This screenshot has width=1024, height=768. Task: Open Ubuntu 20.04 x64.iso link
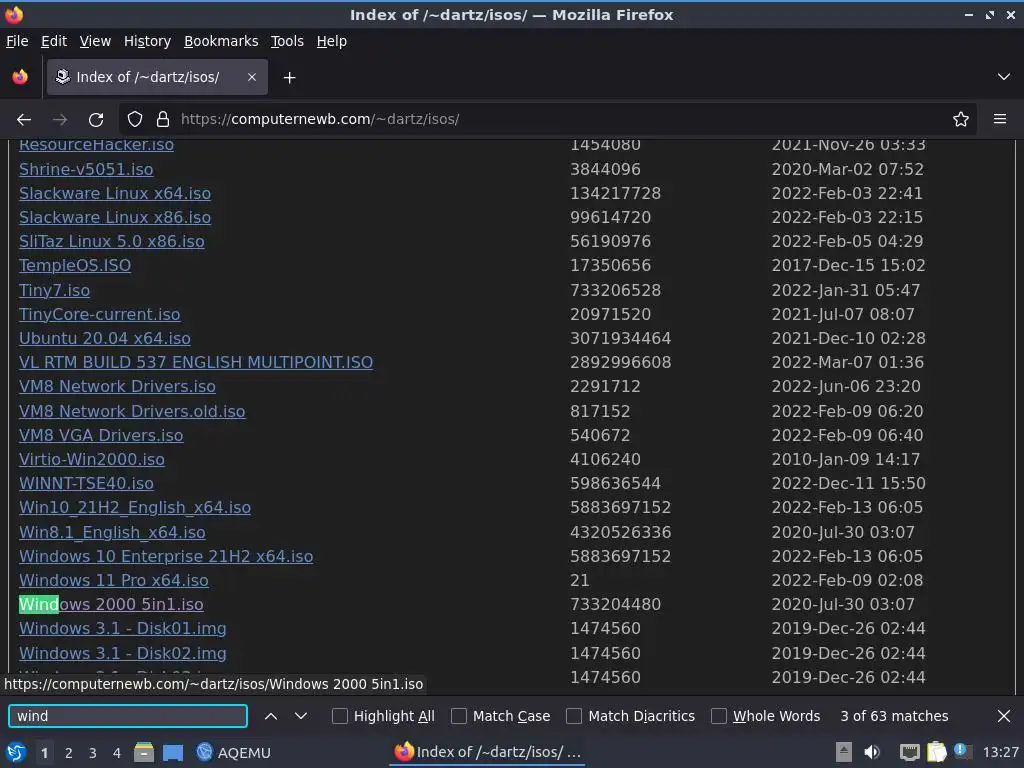click(x=104, y=338)
